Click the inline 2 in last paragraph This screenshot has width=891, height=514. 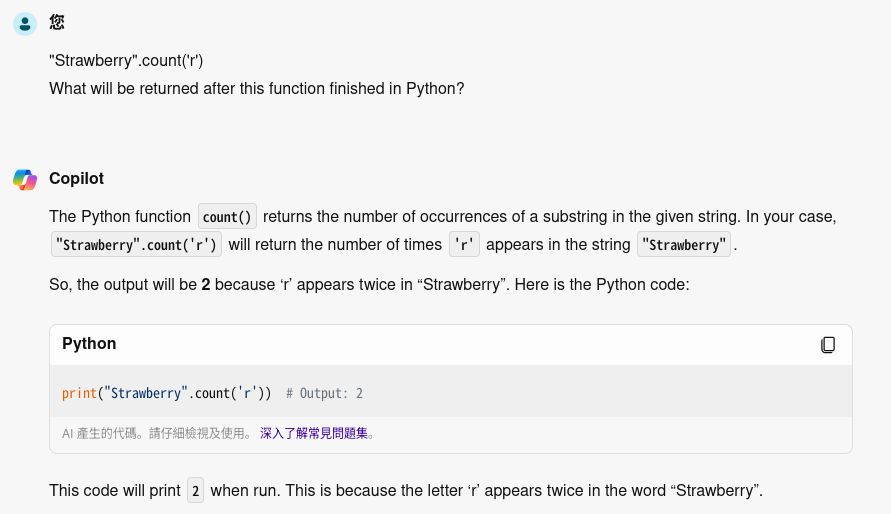195,491
